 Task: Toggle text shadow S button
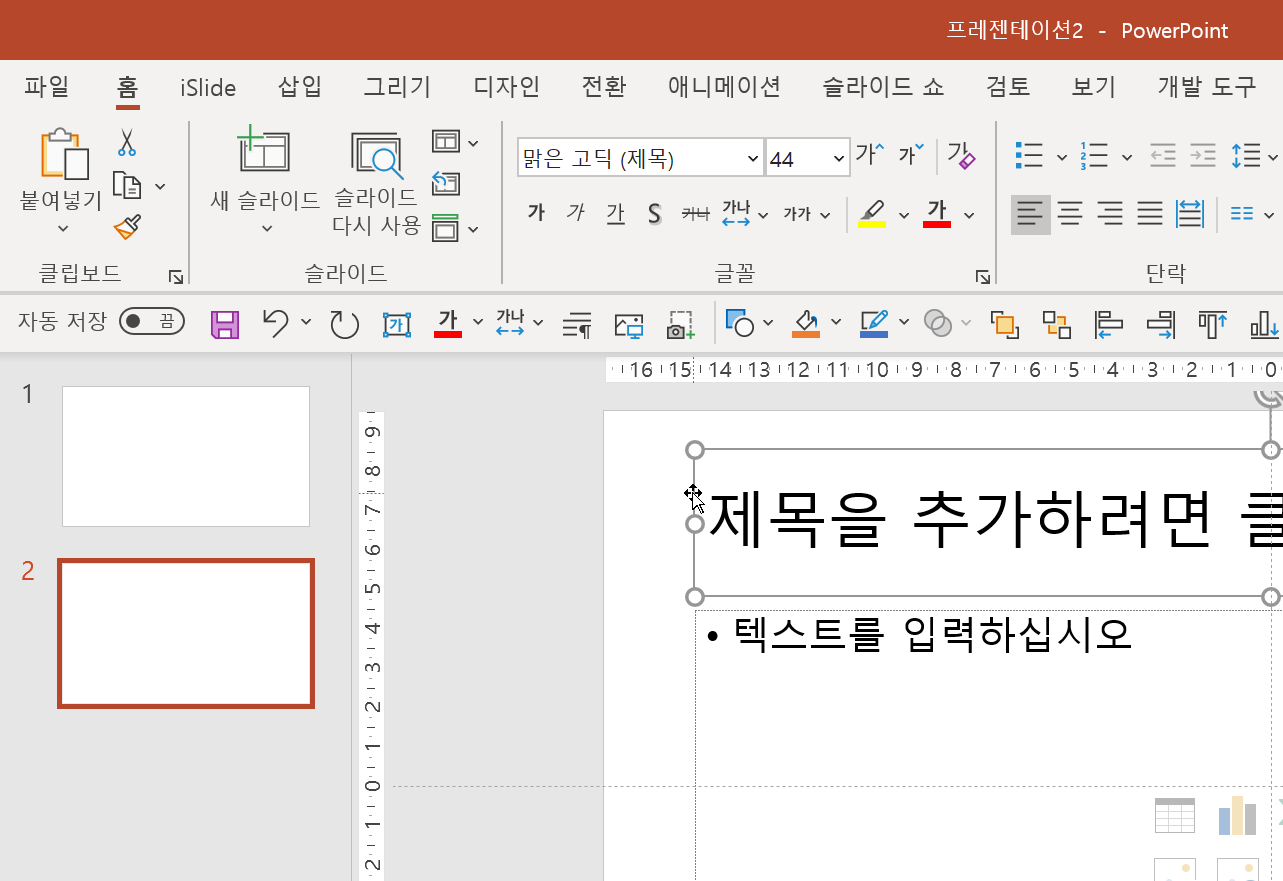pyautogui.click(x=655, y=214)
